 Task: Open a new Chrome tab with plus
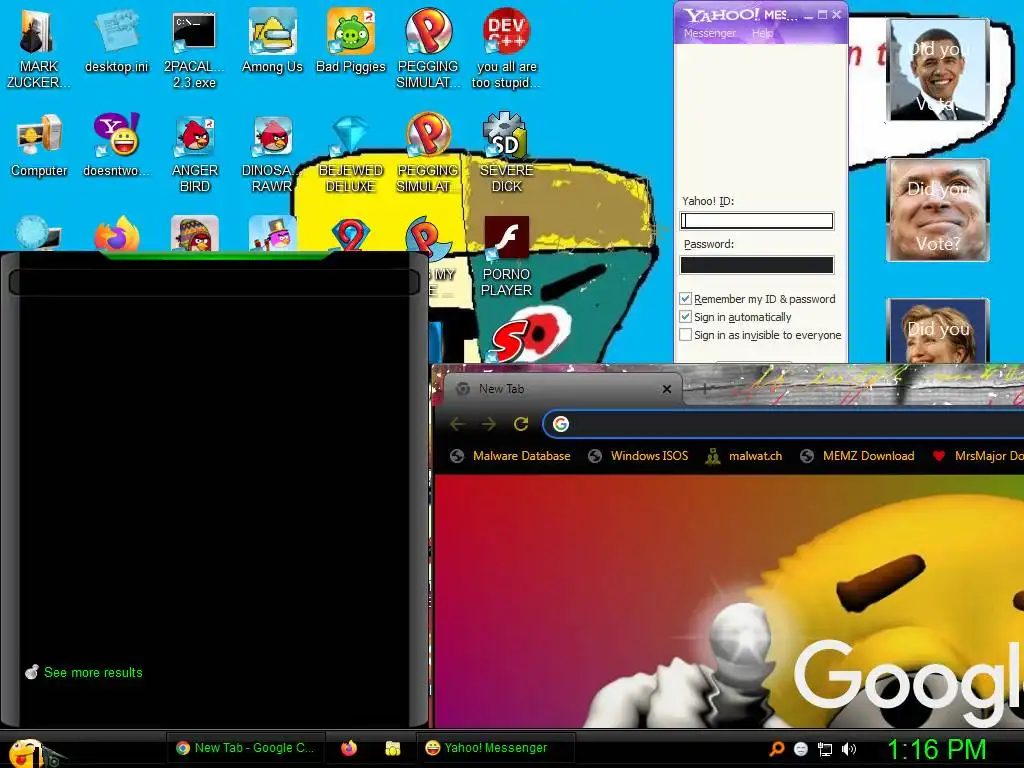pos(704,389)
